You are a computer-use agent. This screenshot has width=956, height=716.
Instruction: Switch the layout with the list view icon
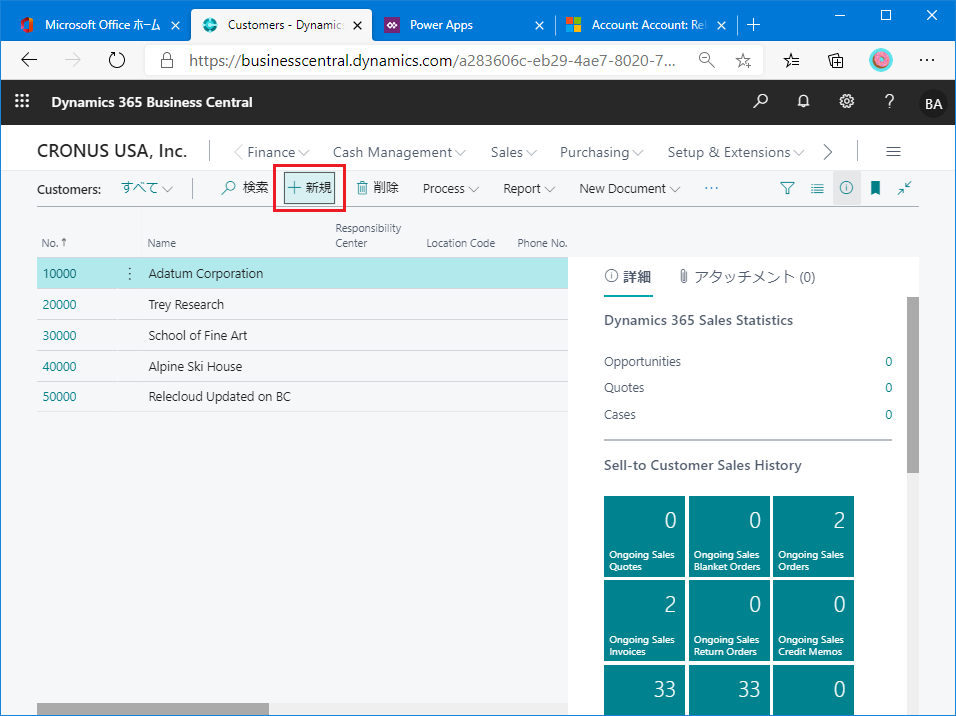[x=817, y=188]
